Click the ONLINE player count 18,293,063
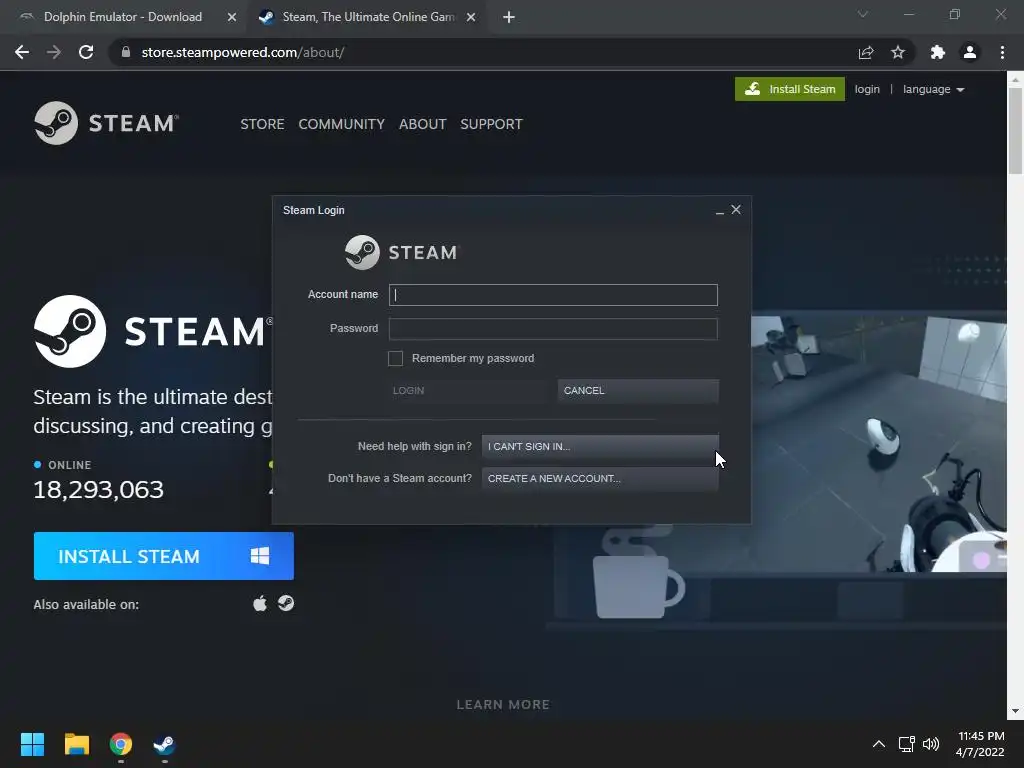This screenshot has height=768, width=1024. [x=99, y=489]
